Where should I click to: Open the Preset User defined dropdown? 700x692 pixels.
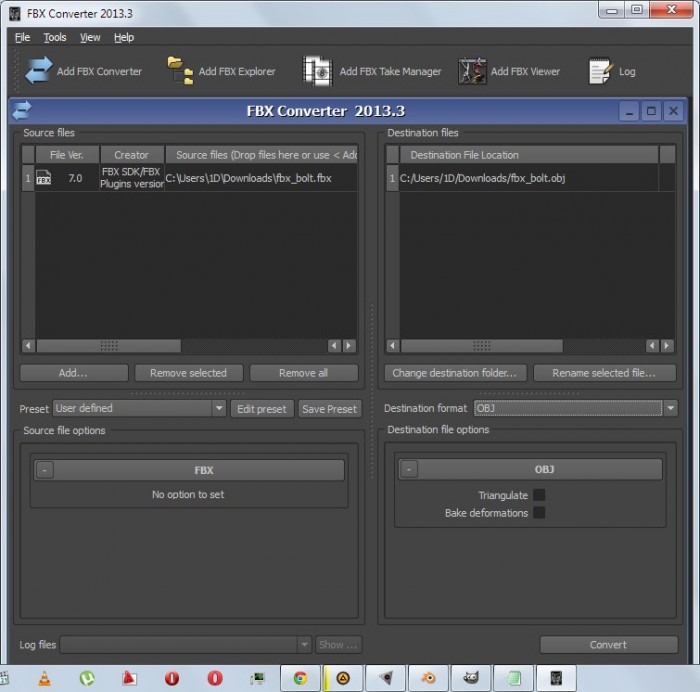point(140,408)
